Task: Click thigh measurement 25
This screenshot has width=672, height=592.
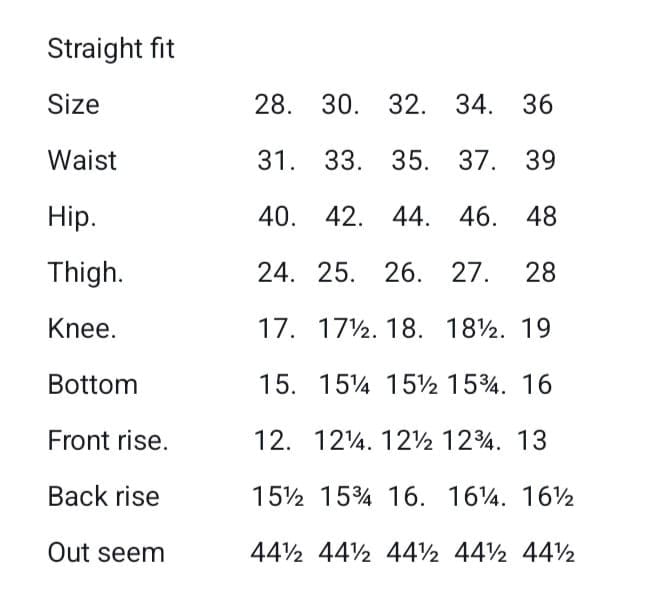Action: pyautogui.click(x=335, y=273)
